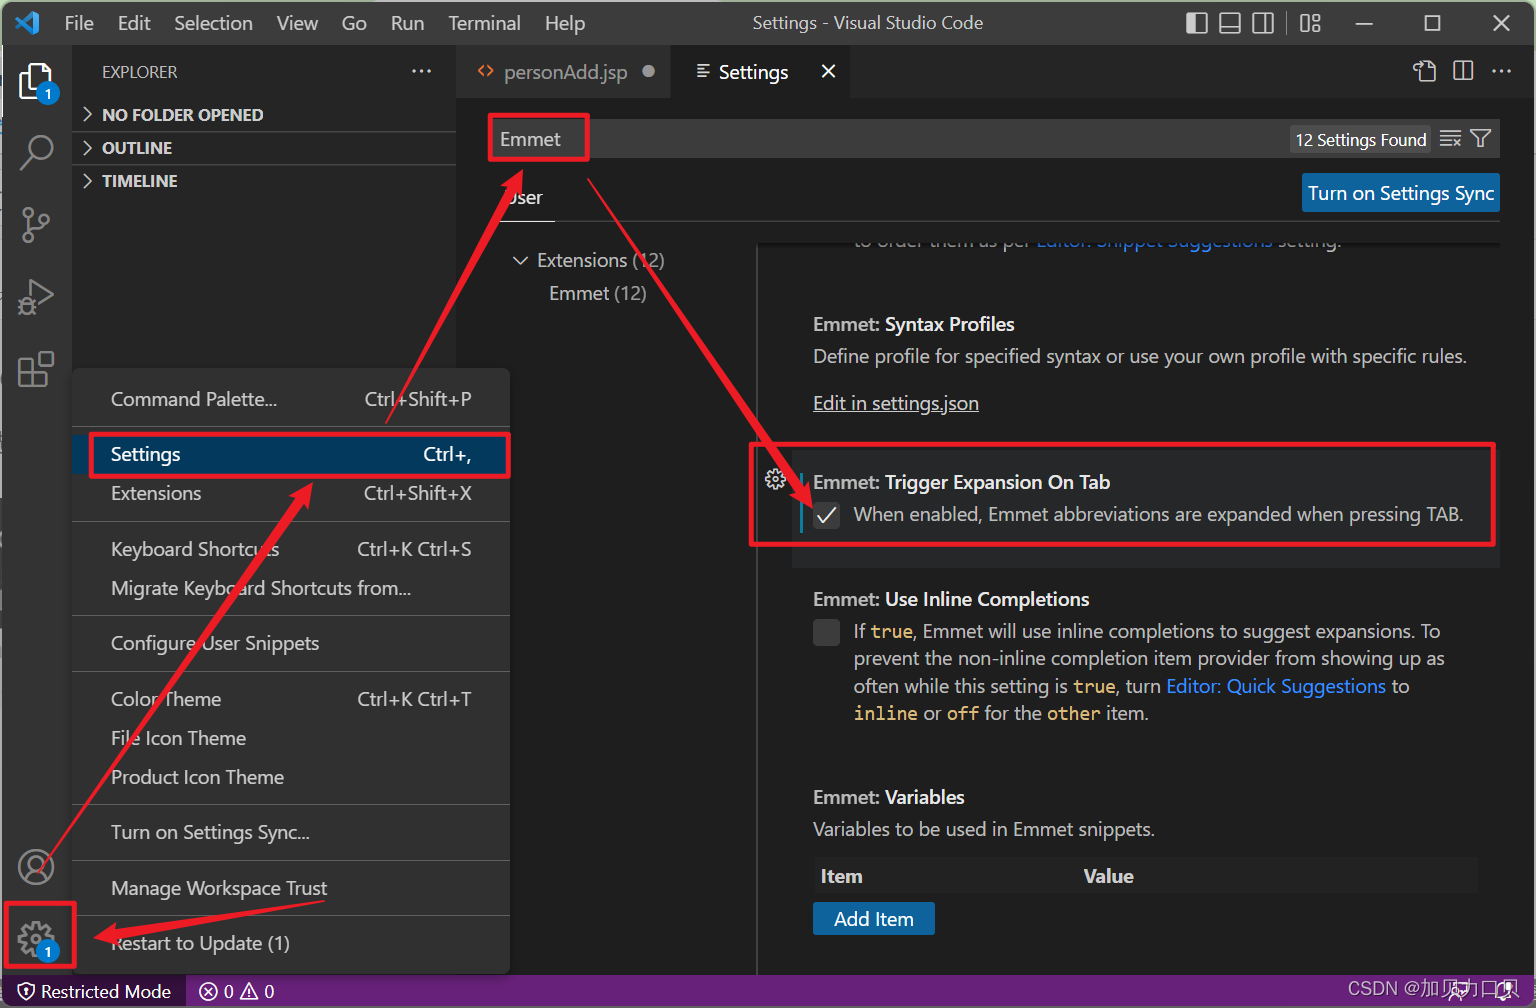
Task: Switch to the personAdd.jsp tab
Action: [563, 72]
